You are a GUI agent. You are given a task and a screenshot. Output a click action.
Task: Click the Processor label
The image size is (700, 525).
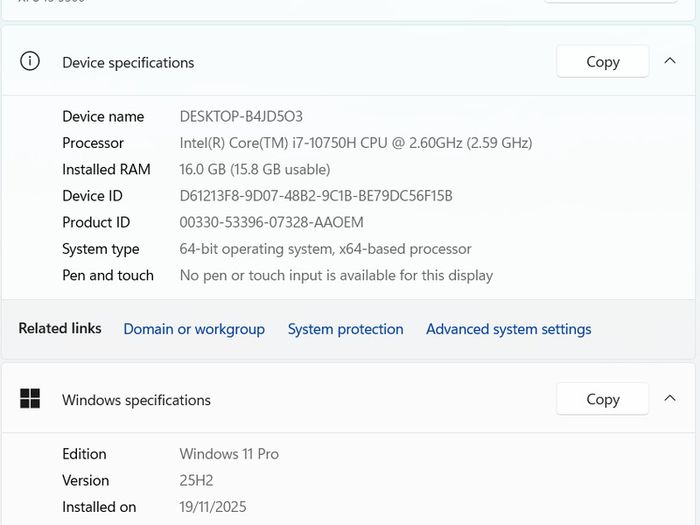pos(93,143)
